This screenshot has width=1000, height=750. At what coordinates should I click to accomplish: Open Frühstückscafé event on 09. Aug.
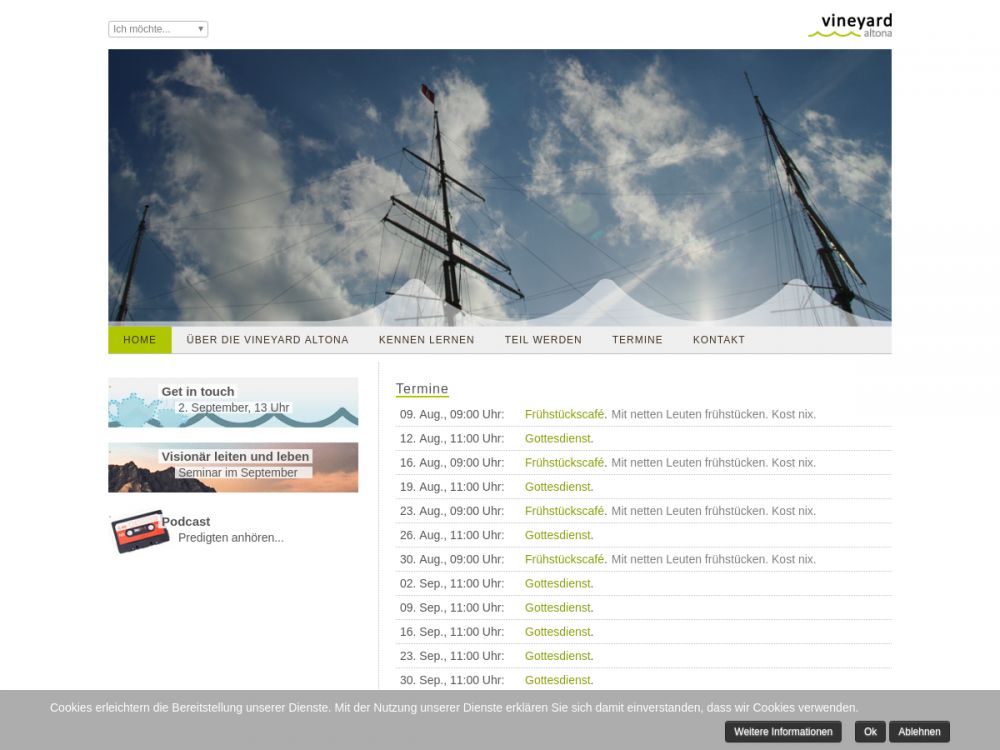pyautogui.click(x=564, y=414)
